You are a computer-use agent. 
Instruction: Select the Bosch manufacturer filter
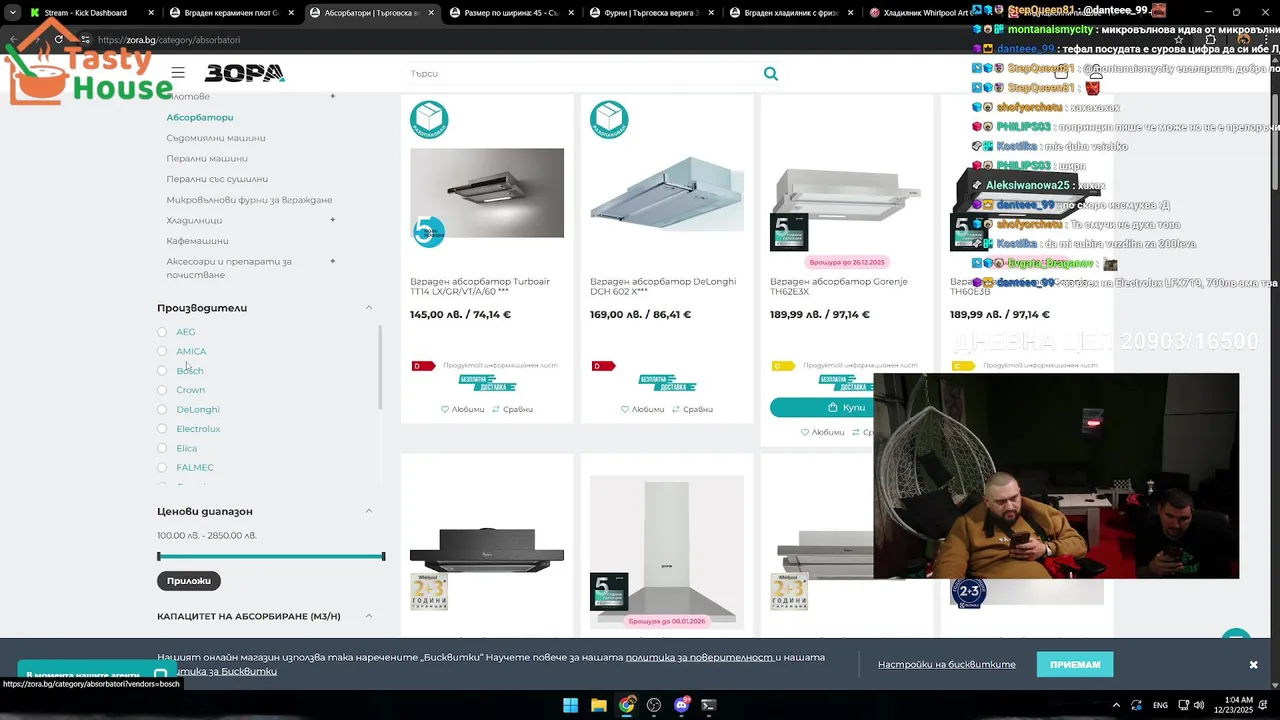(x=162, y=371)
